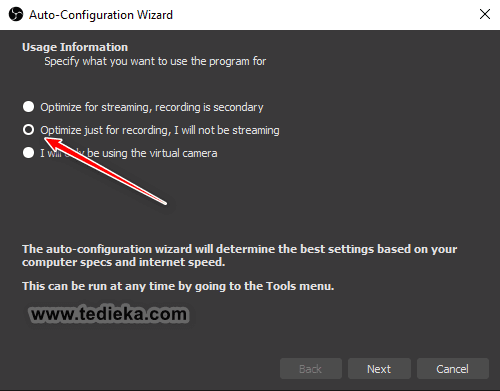Click the 'Tools menu' hint sentence

click(178, 286)
